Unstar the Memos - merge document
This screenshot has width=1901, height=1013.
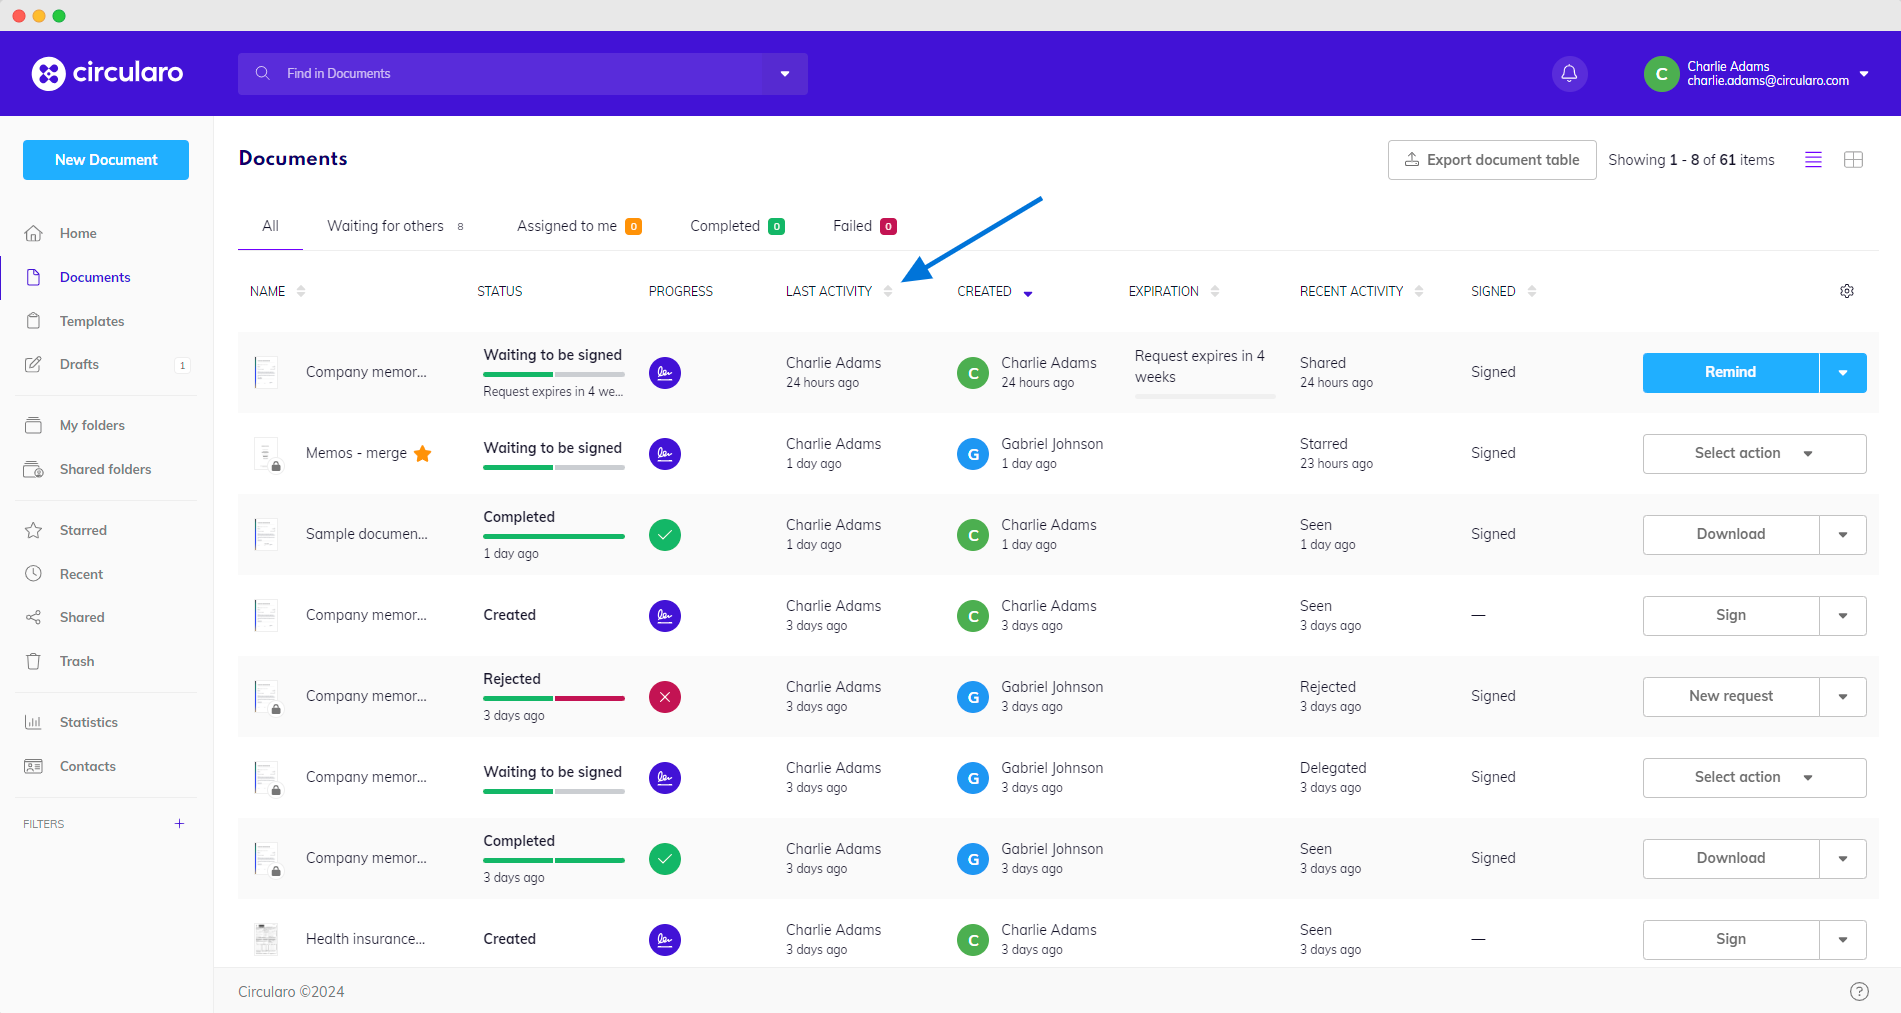click(x=423, y=454)
